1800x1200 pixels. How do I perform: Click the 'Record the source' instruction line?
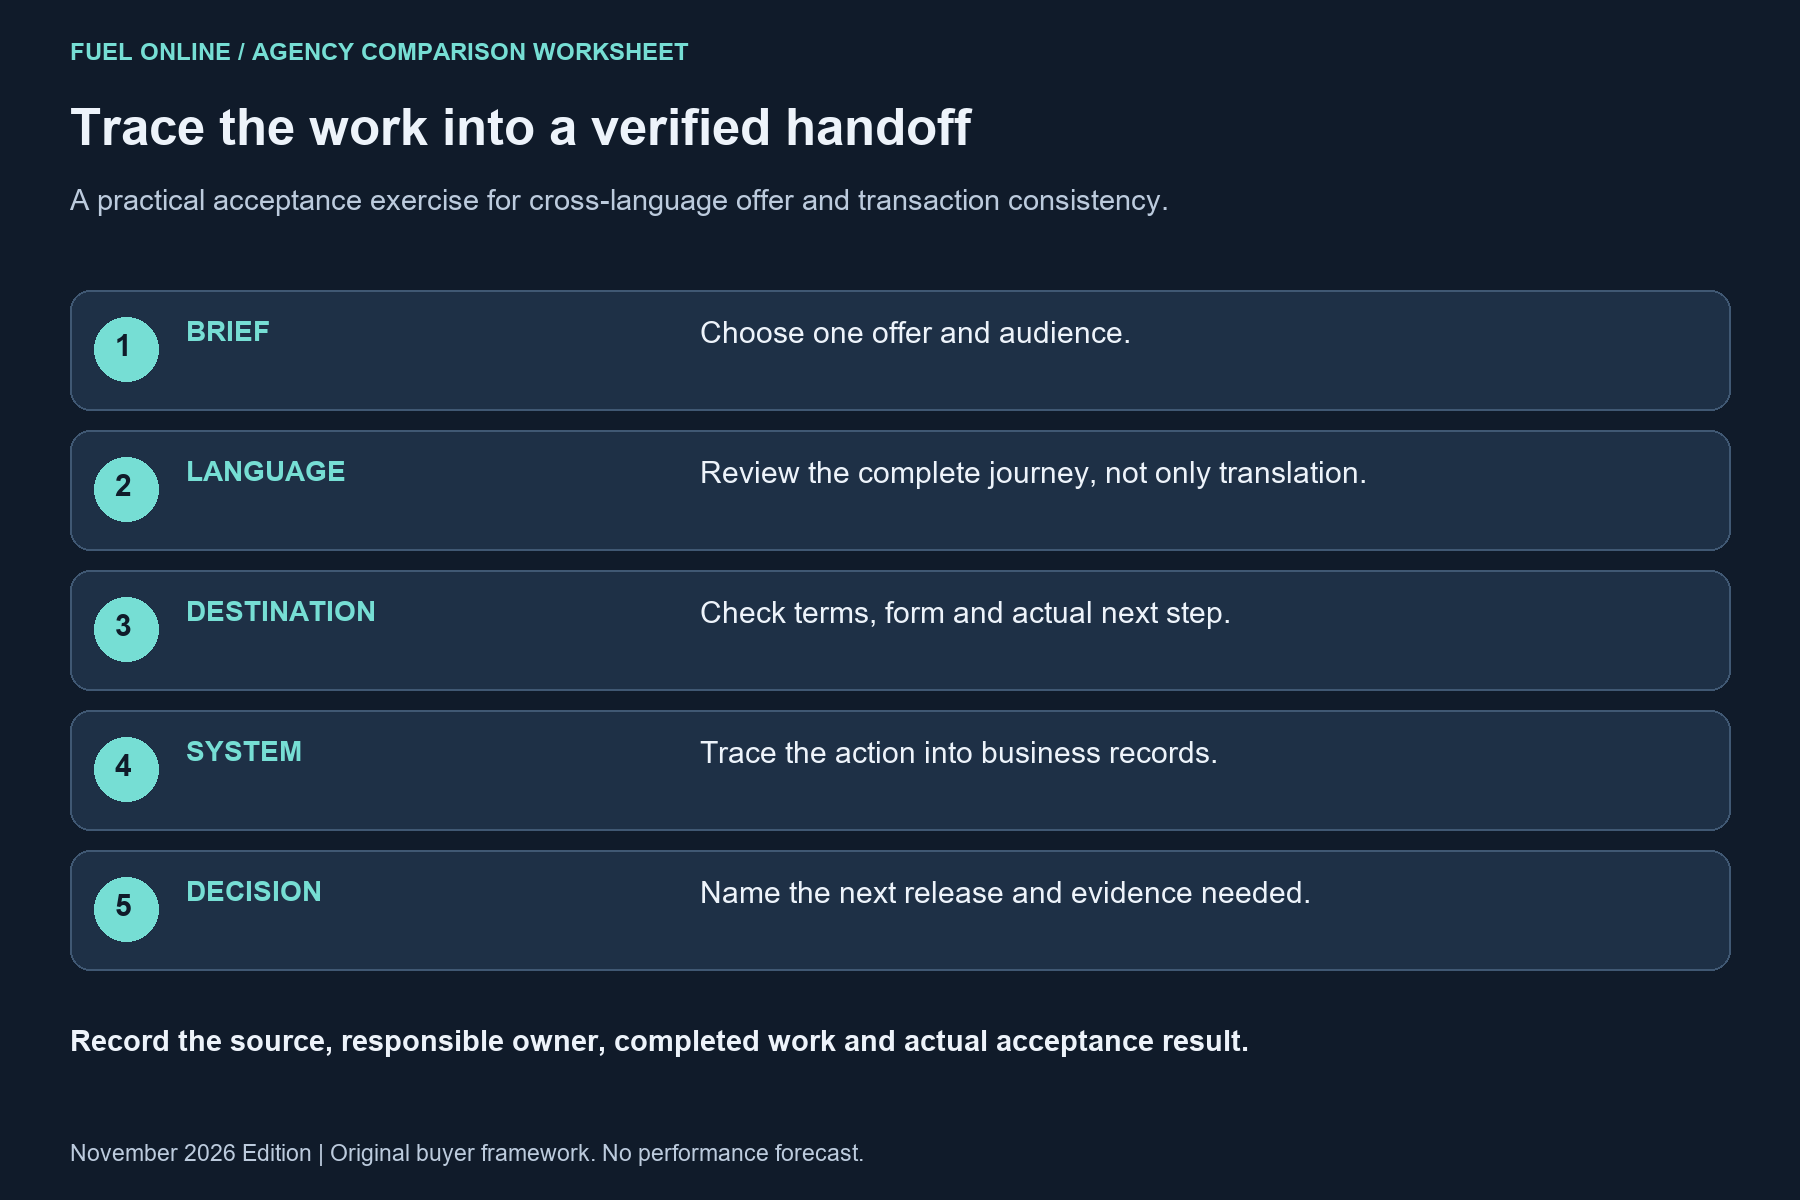[659, 1041]
